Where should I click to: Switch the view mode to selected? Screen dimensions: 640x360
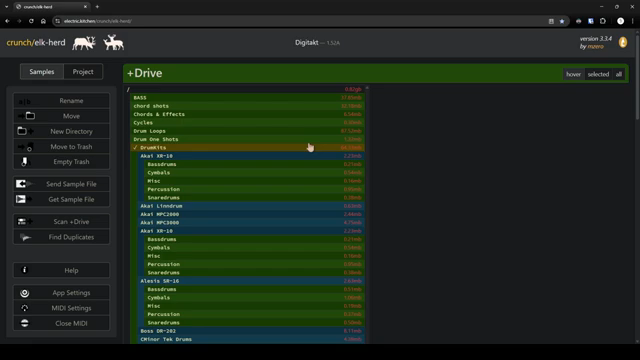click(x=598, y=74)
